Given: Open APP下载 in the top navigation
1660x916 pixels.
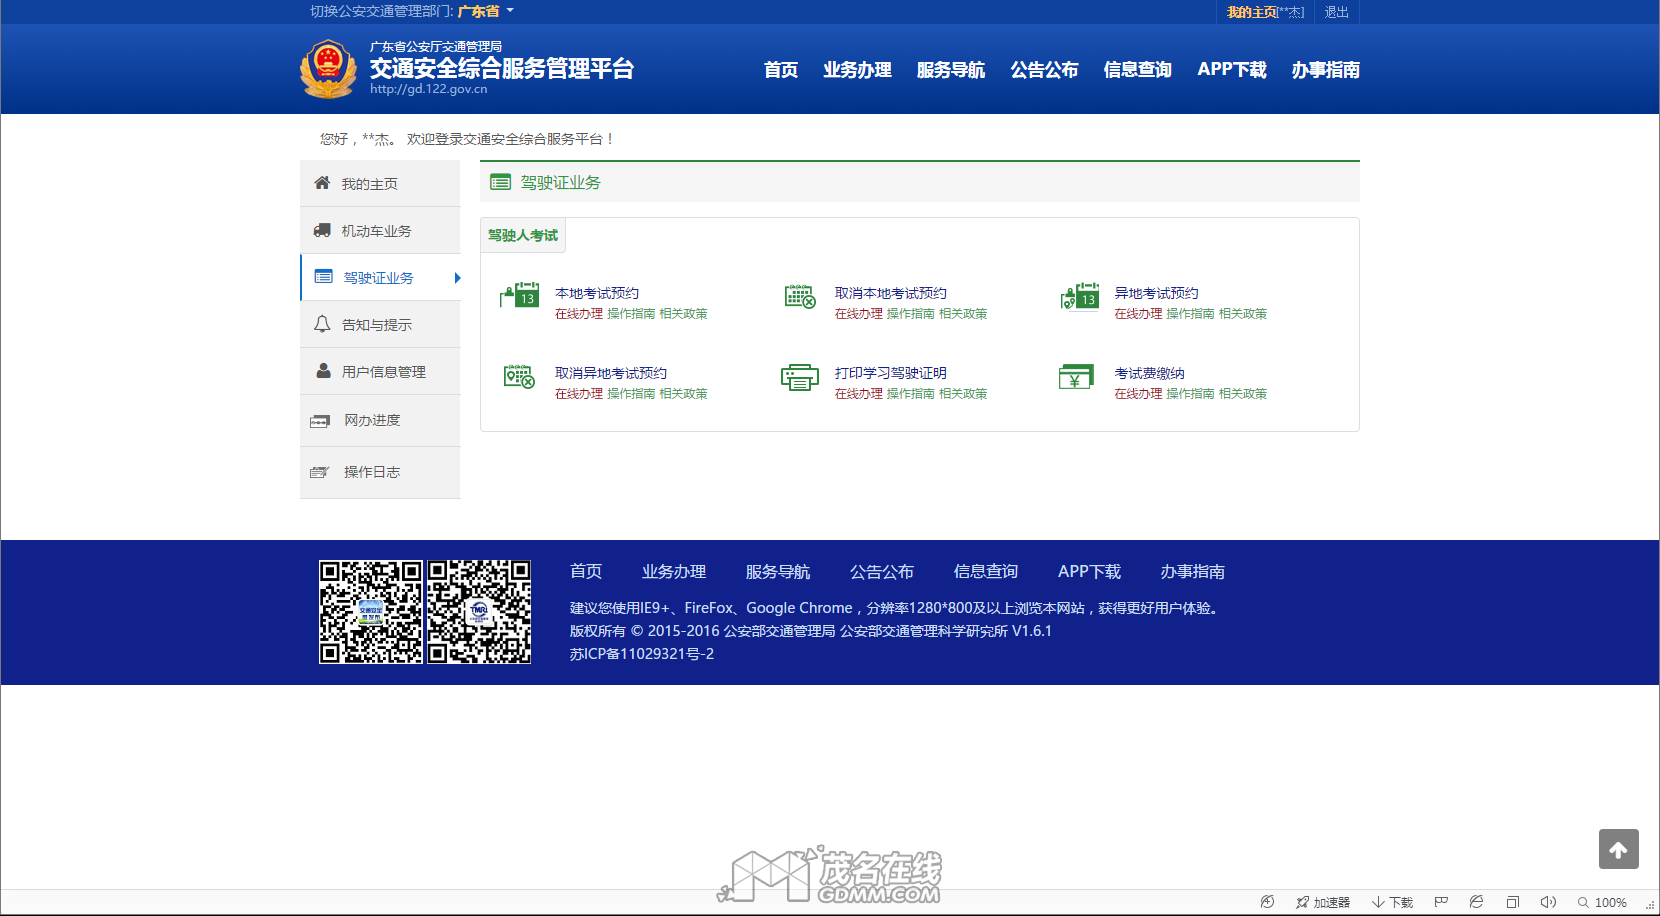Looking at the screenshot, I should (1232, 69).
